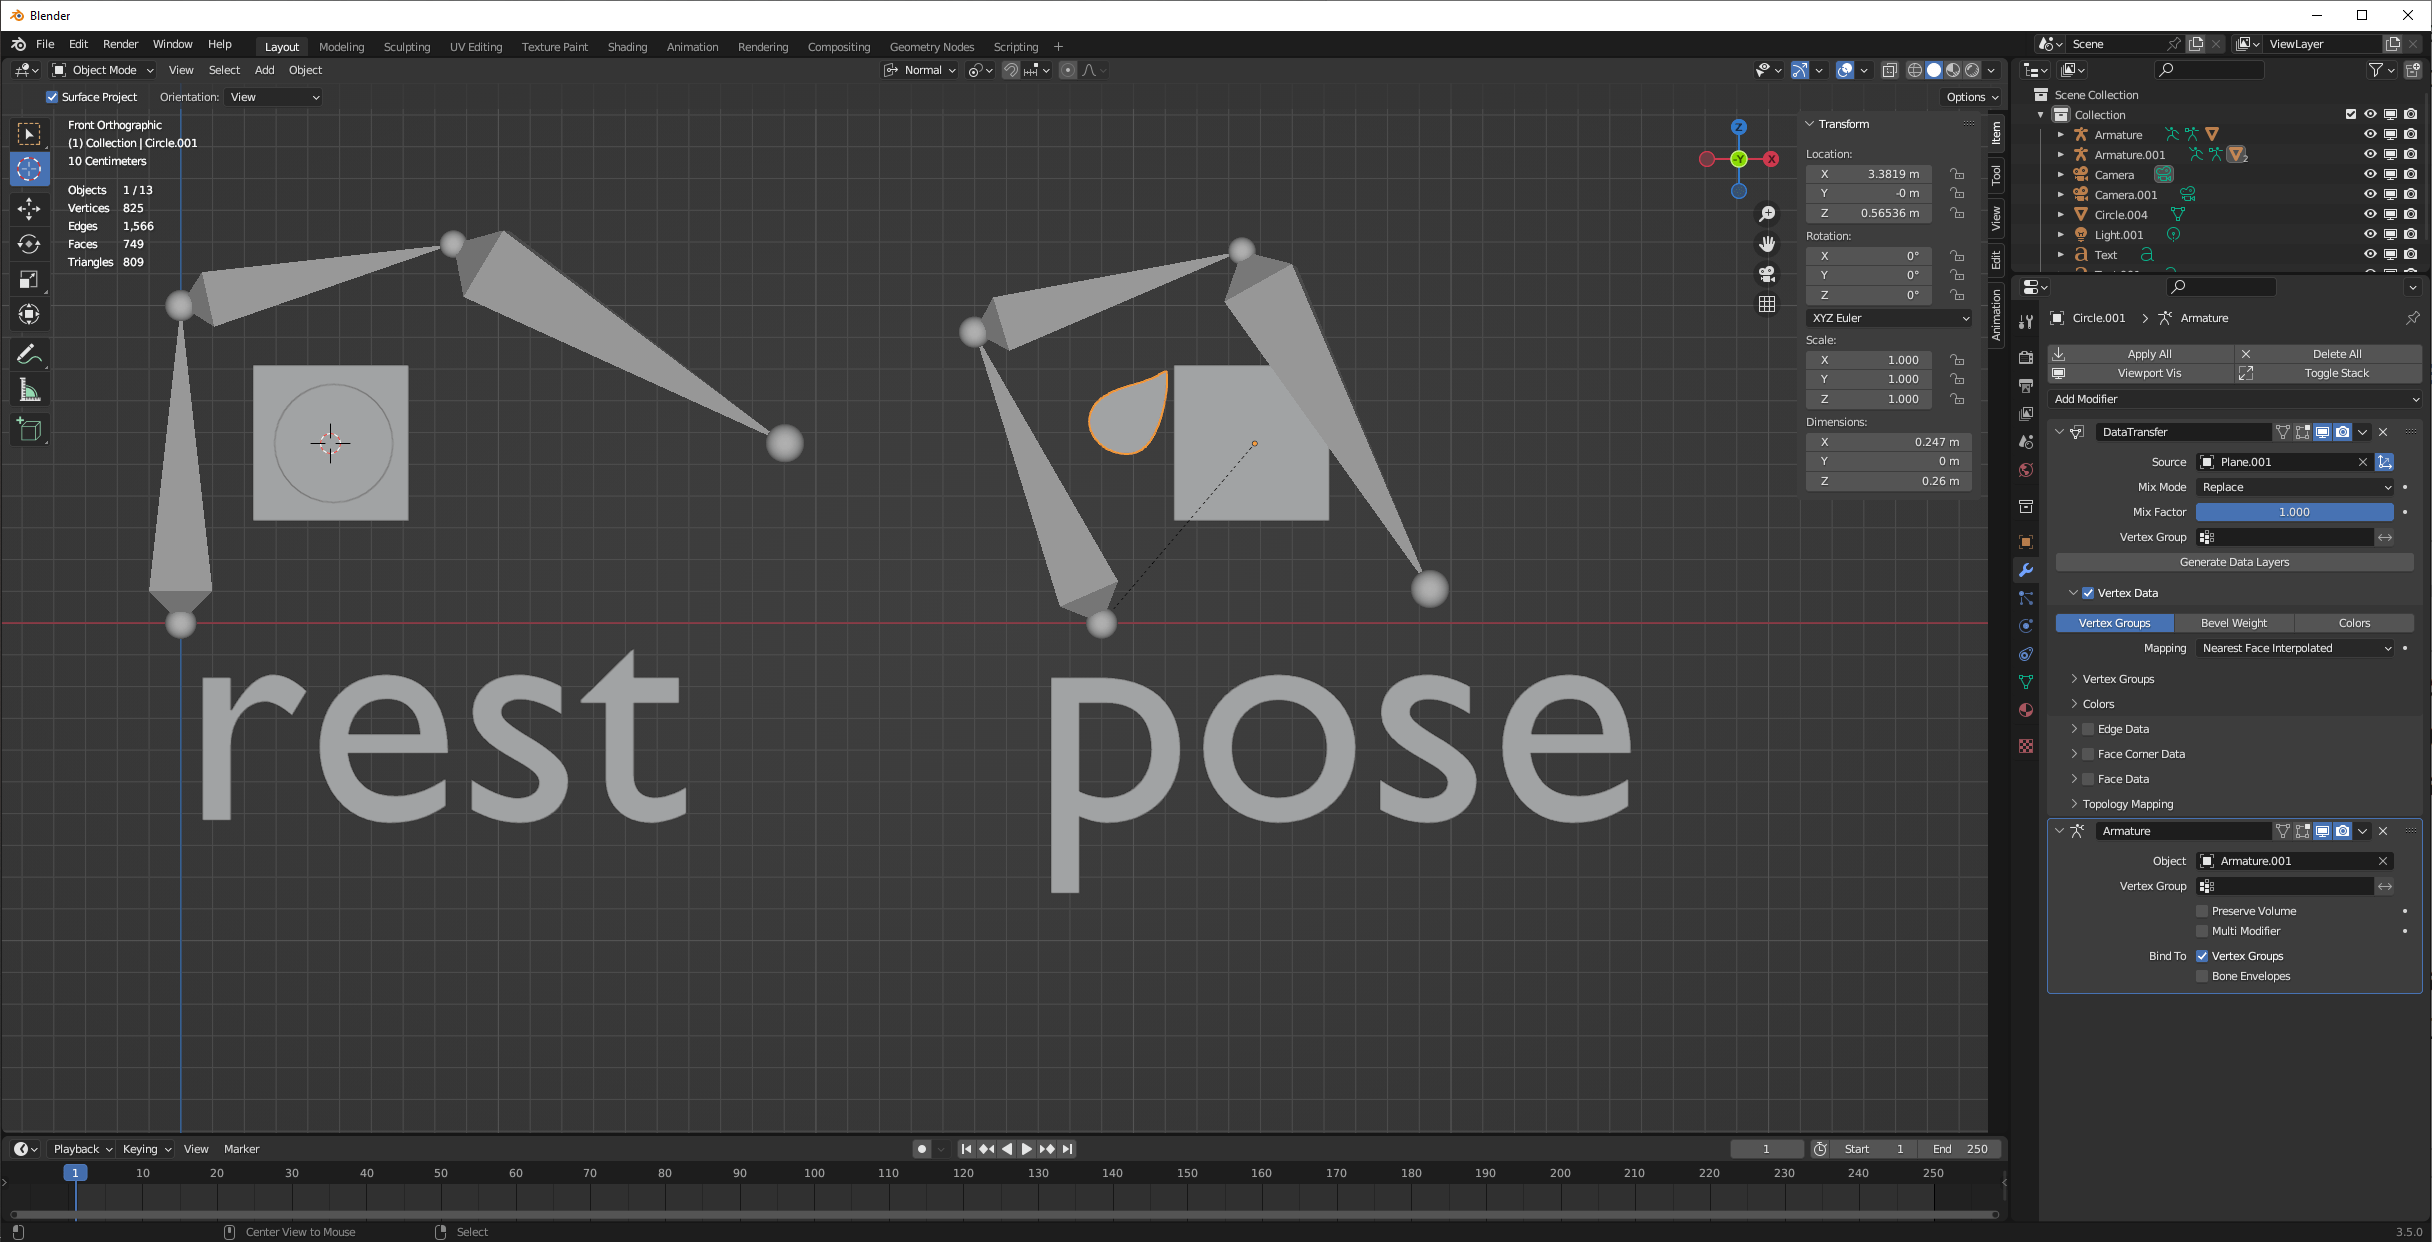
Task: Toggle camera view in viewport
Action: [x=1767, y=274]
